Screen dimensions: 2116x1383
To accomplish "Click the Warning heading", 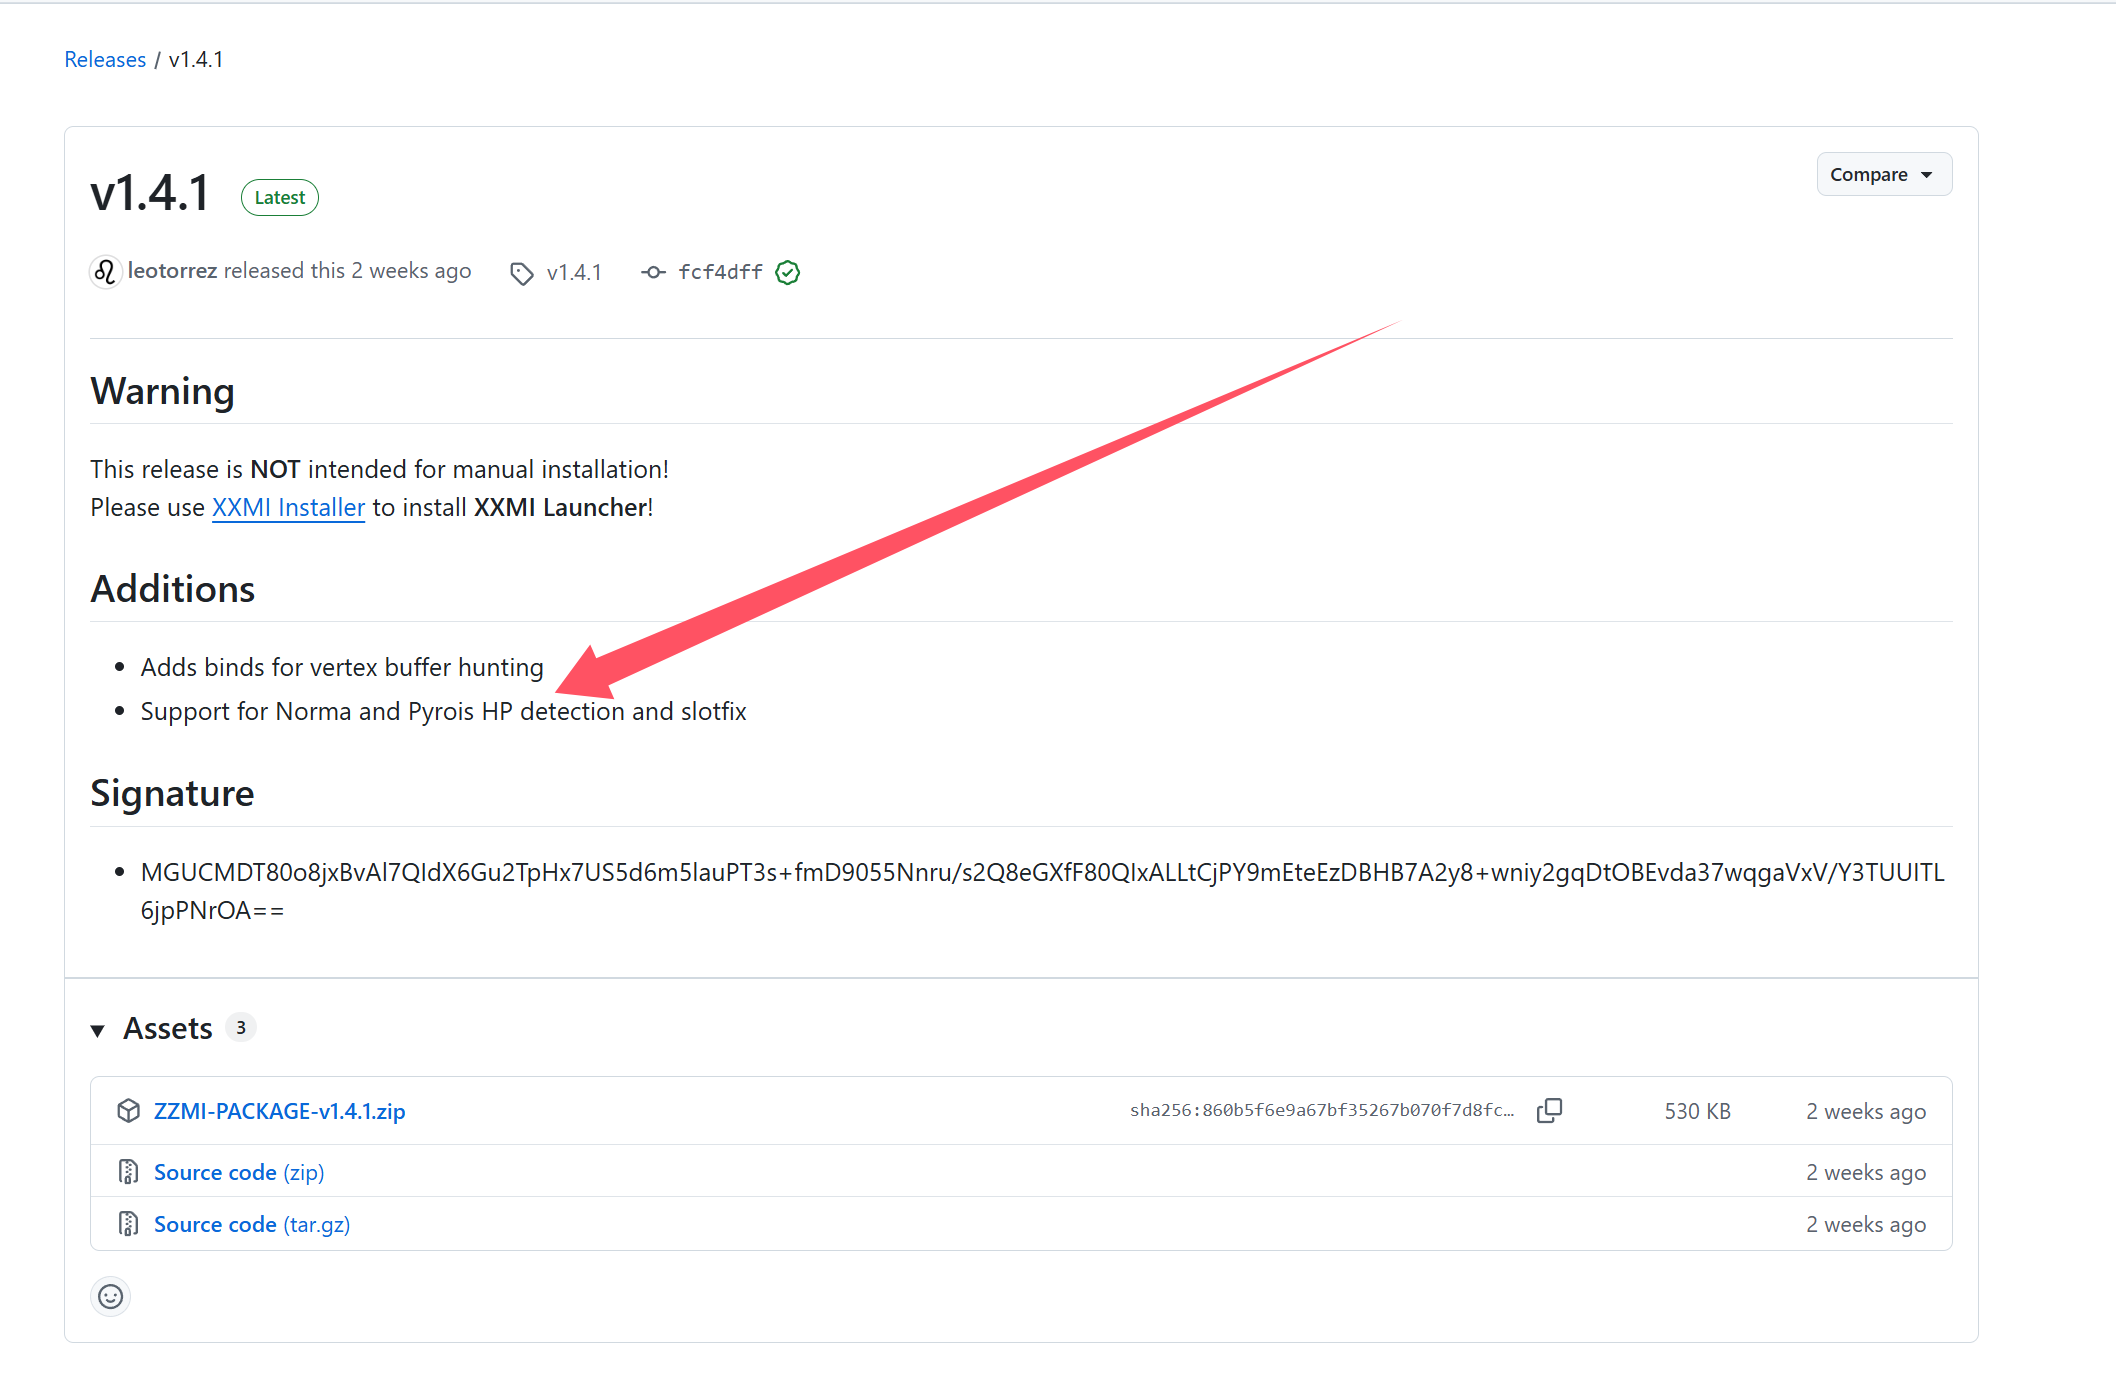I will (162, 391).
